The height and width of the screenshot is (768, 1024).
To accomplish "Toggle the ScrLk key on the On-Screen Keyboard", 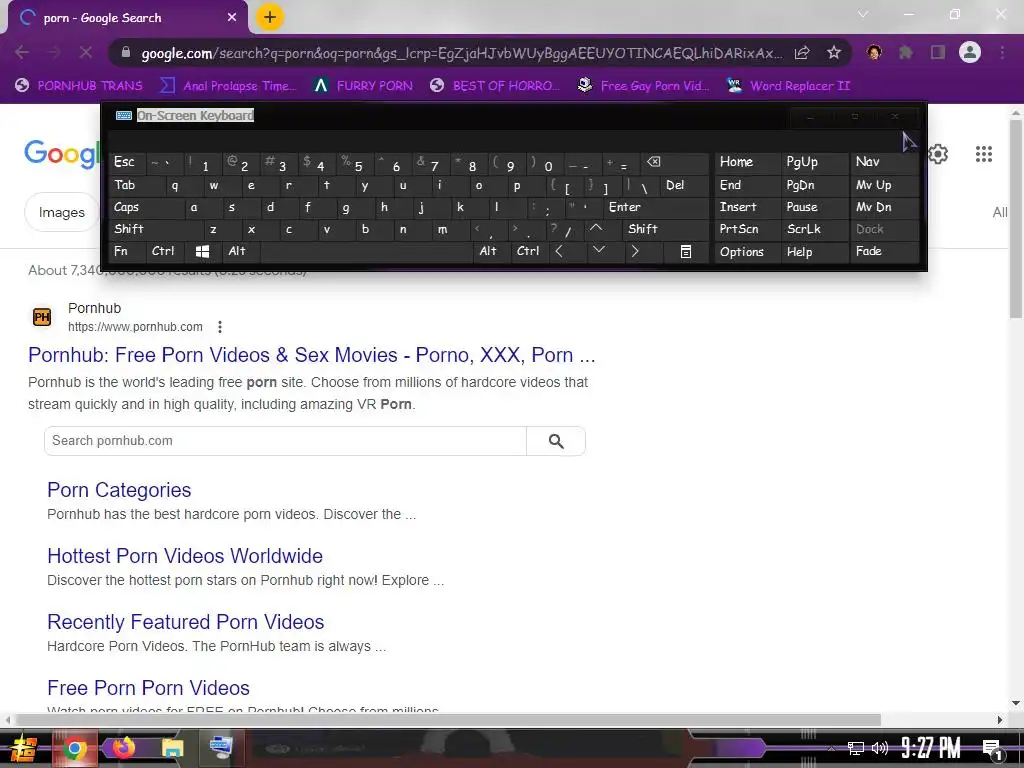I will 814,229.
